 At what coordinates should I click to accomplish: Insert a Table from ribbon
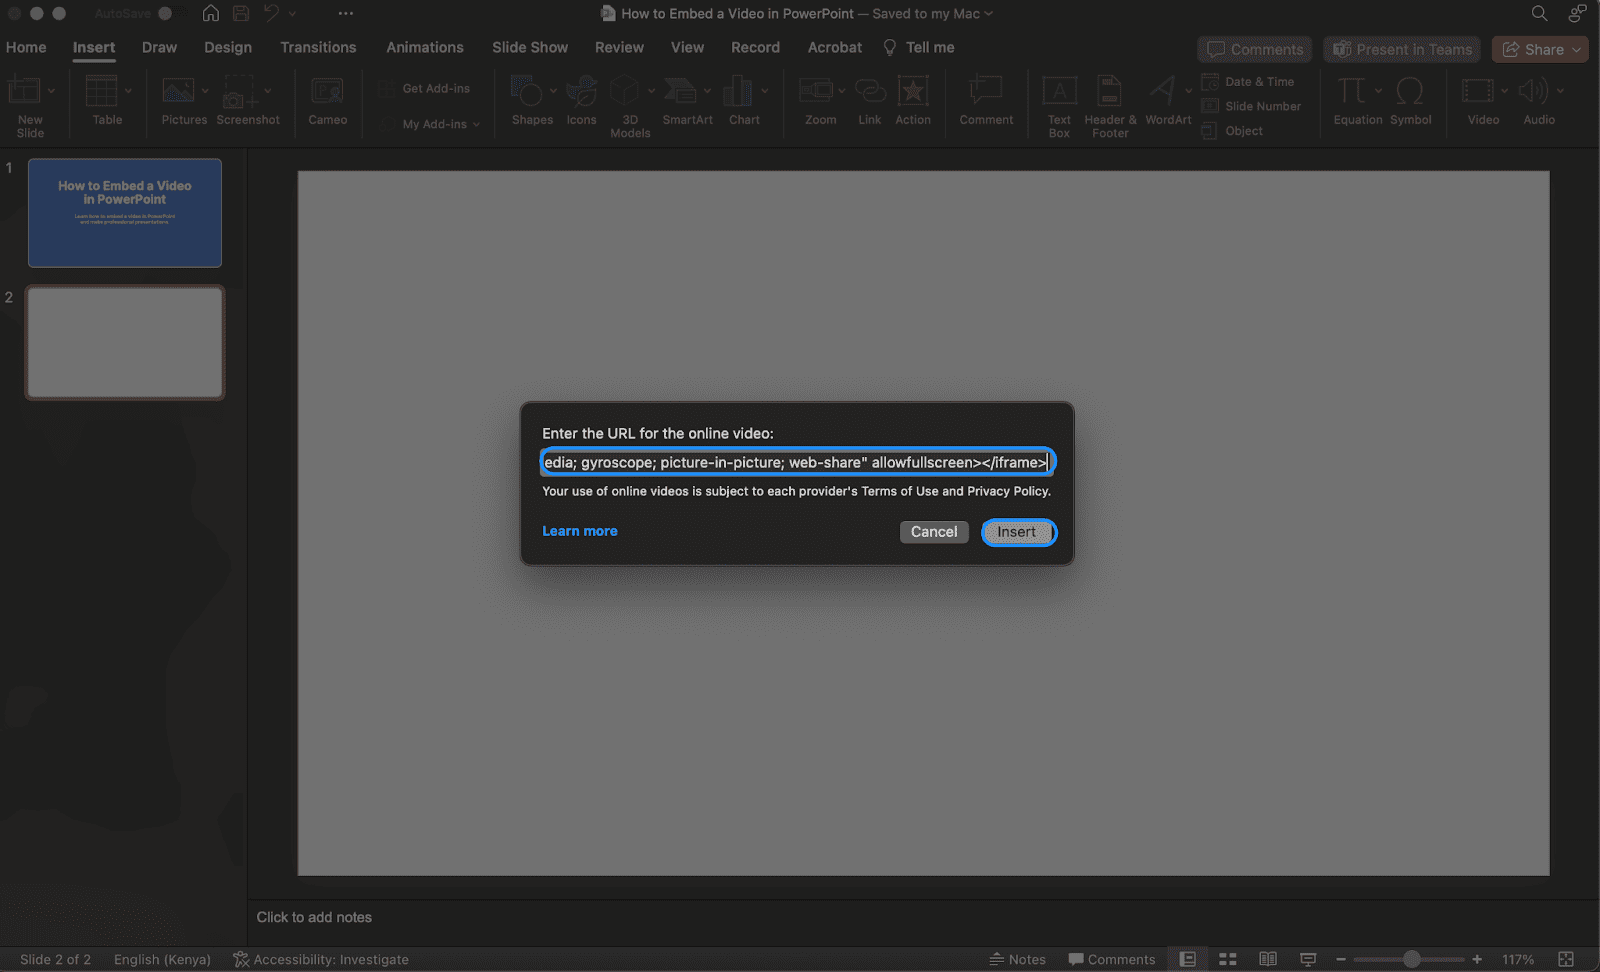(102, 92)
